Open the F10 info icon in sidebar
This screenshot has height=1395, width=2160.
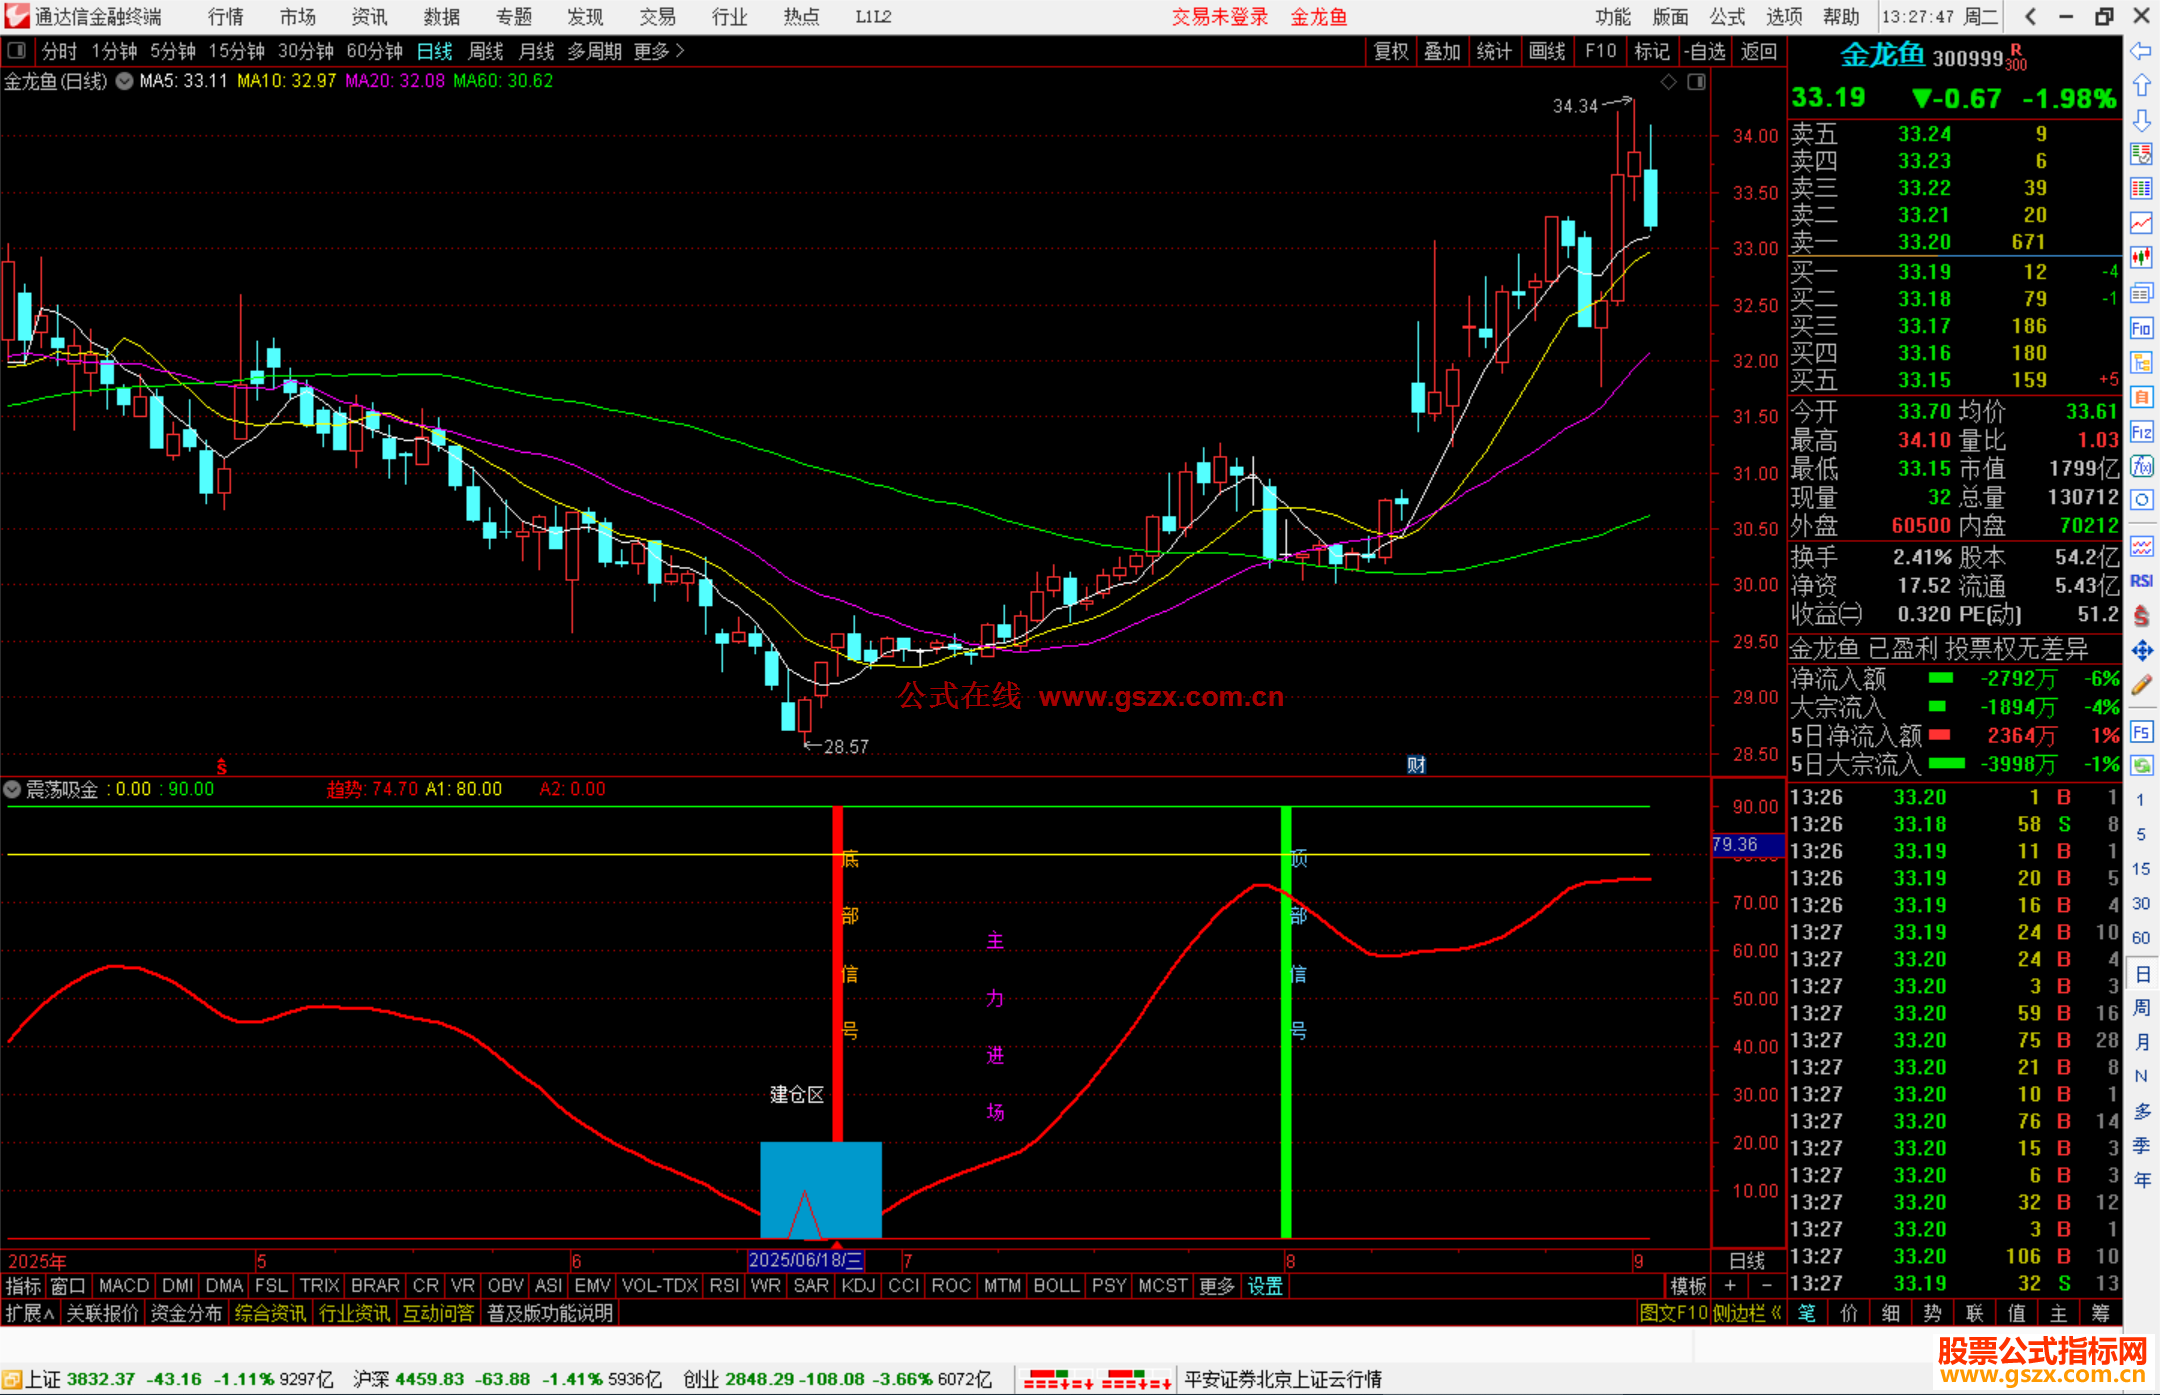point(2141,328)
